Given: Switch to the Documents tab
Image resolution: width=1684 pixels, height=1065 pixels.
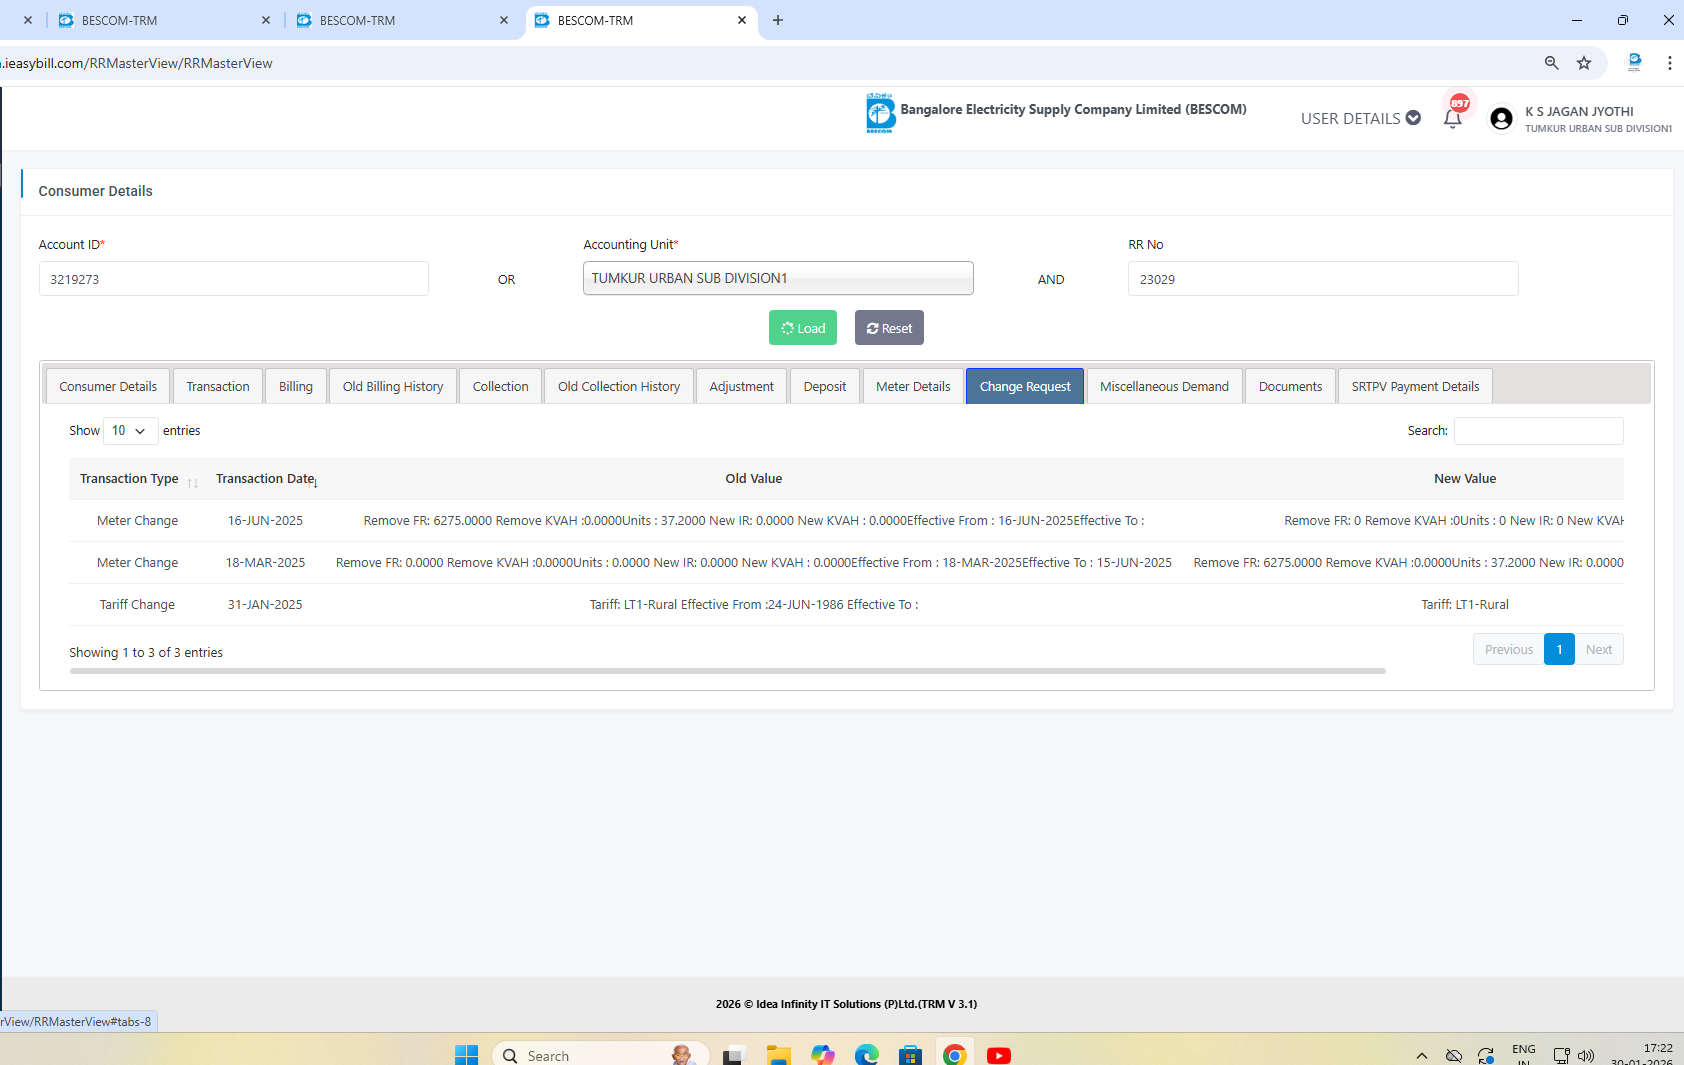Looking at the screenshot, I should click(x=1291, y=386).
